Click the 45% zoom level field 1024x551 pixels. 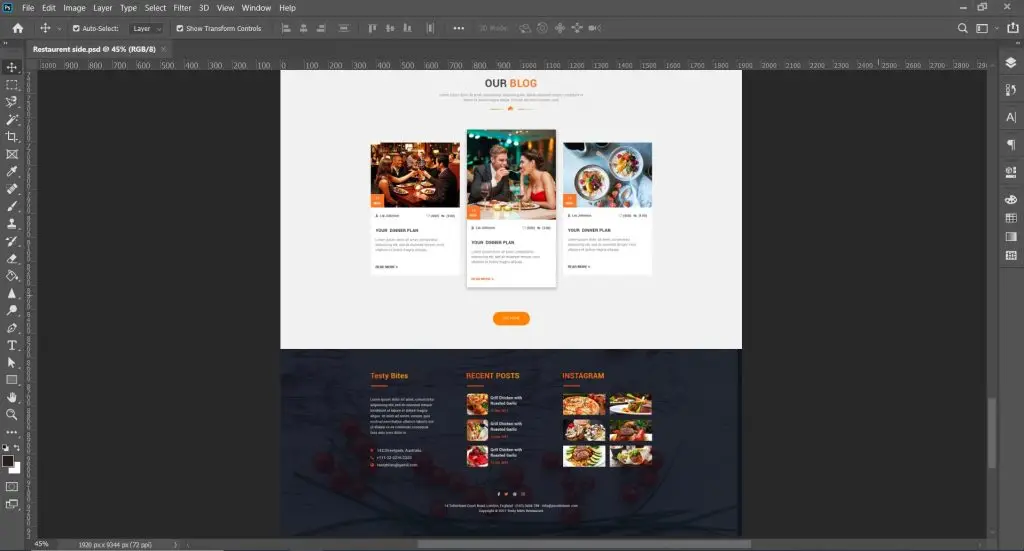(41, 544)
